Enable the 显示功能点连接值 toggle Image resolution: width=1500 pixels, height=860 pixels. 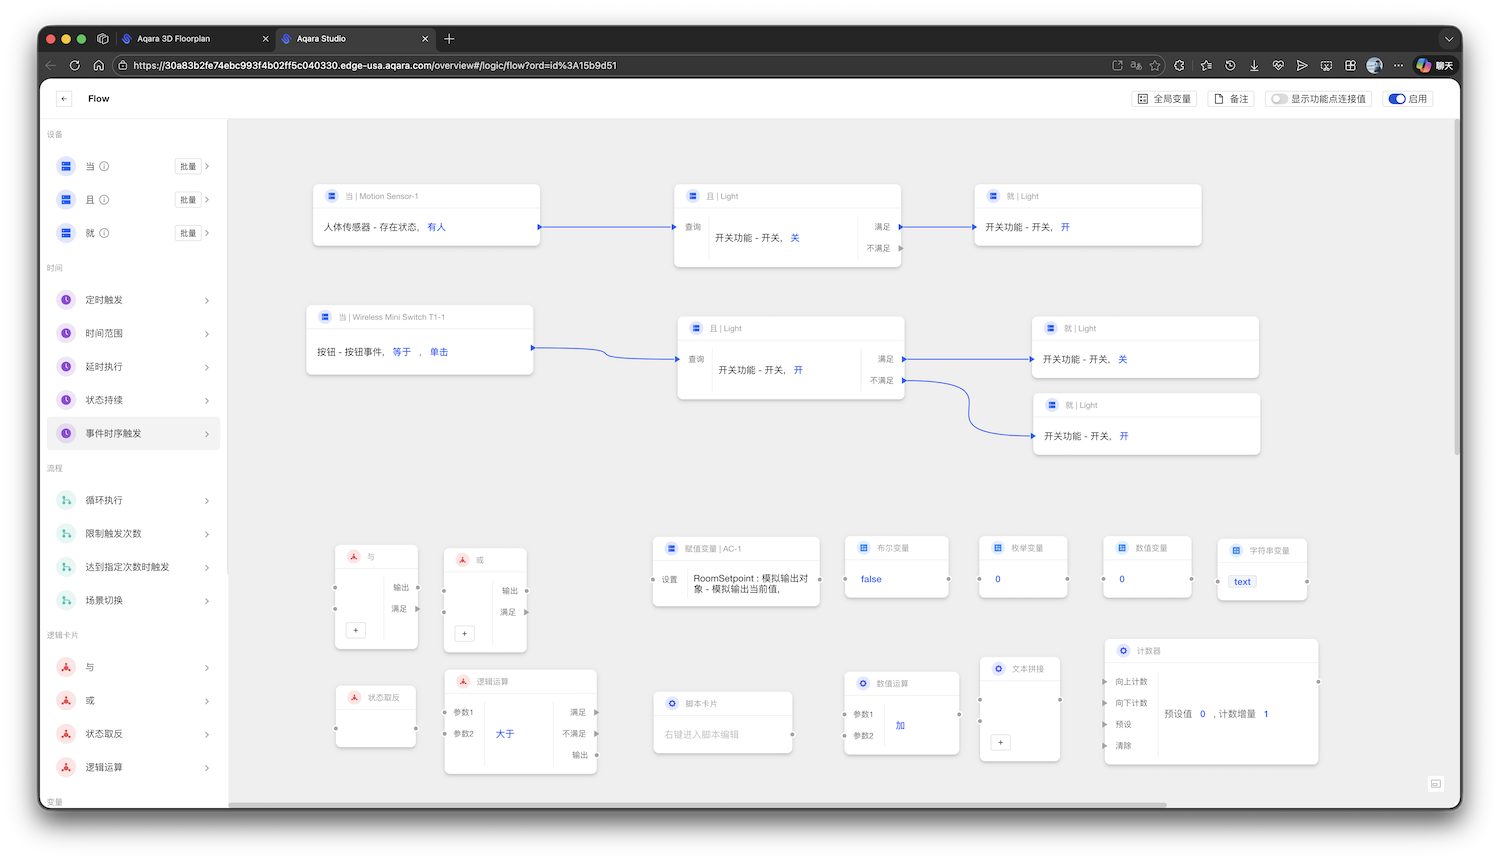[x=1279, y=99]
